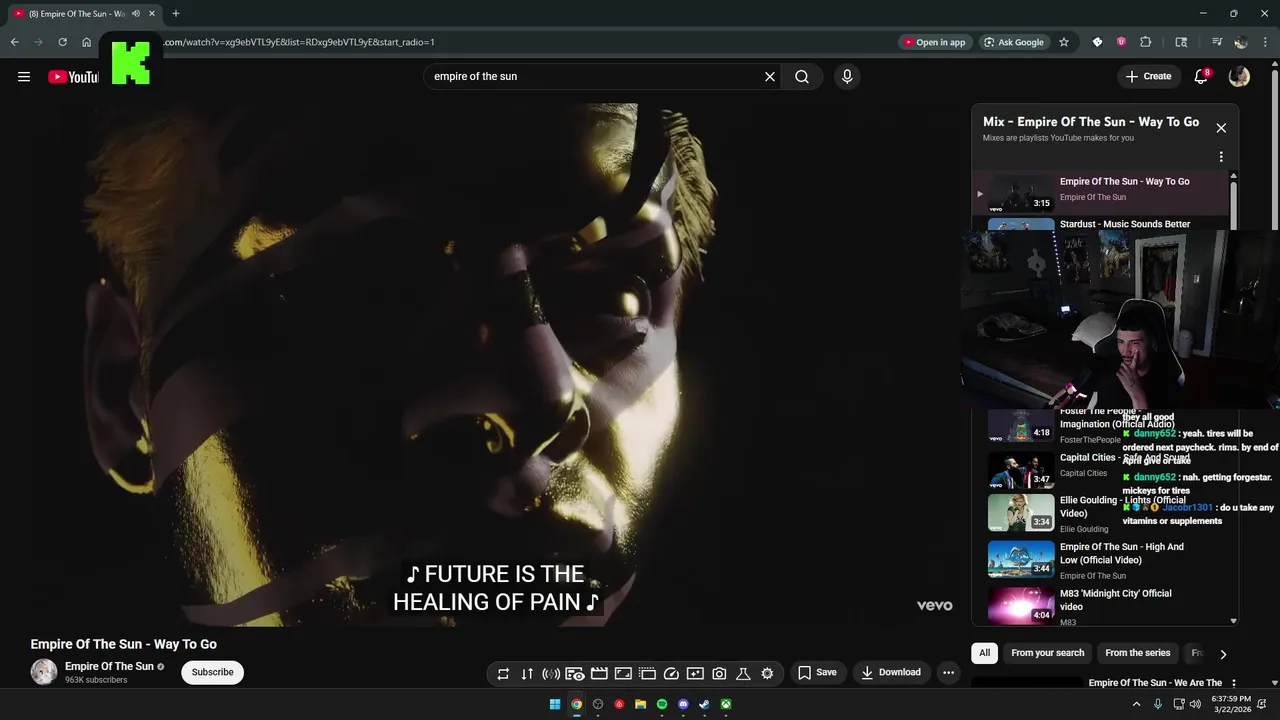Toggle cinema mode clapperboard icon

coord(599,674)
